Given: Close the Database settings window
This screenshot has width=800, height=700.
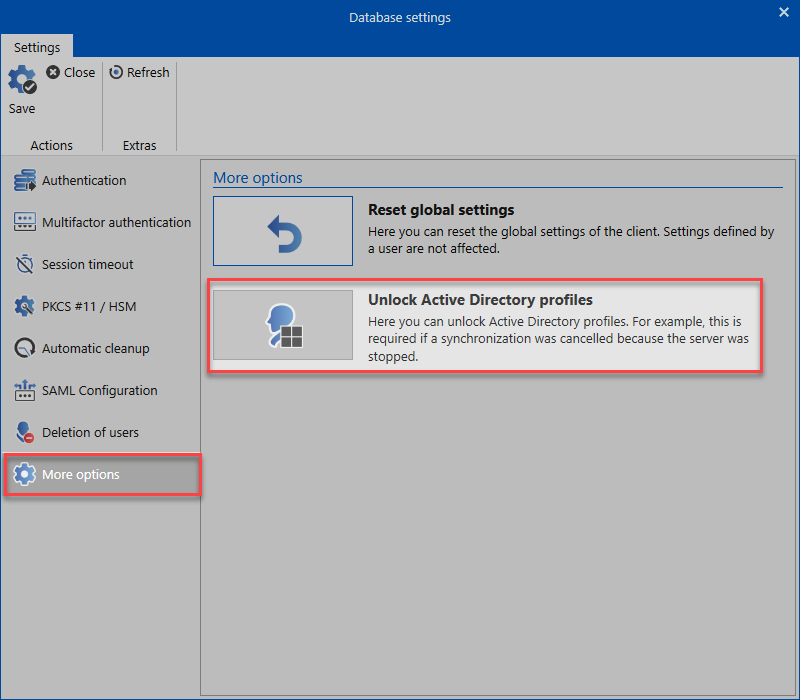Looking at the screenshot, I should coord(784,12).
